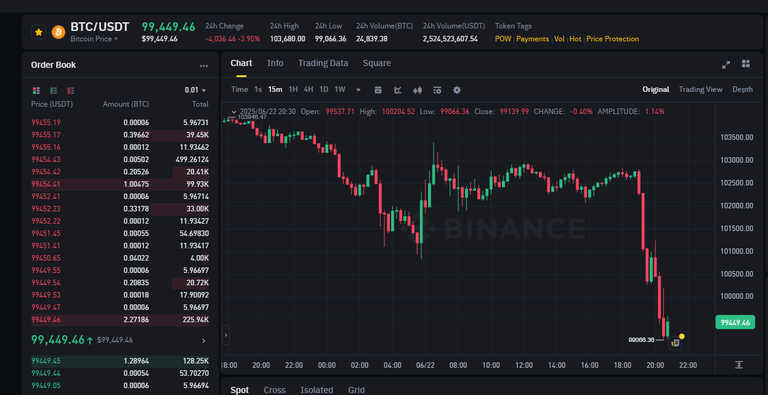
Task: Change the candlestick chart style icon
Action: pos(418,90)
